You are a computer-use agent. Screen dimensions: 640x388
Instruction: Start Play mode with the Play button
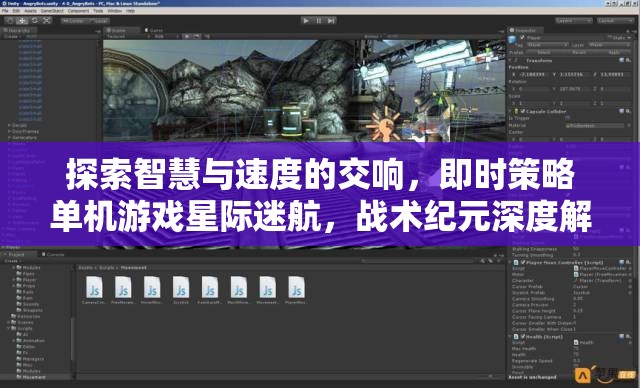tap(306, 20)
